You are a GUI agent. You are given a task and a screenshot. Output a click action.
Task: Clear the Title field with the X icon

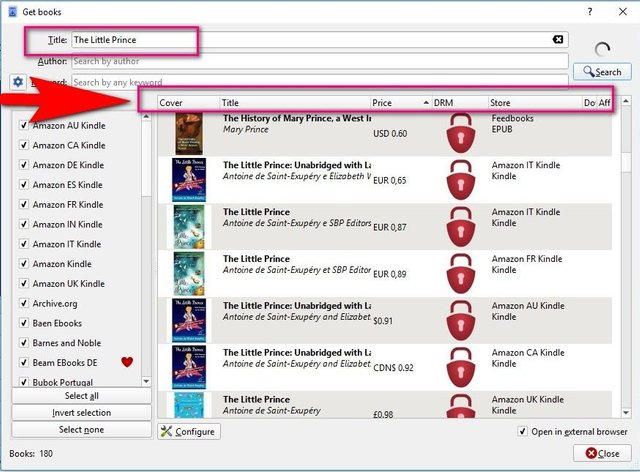558,39
